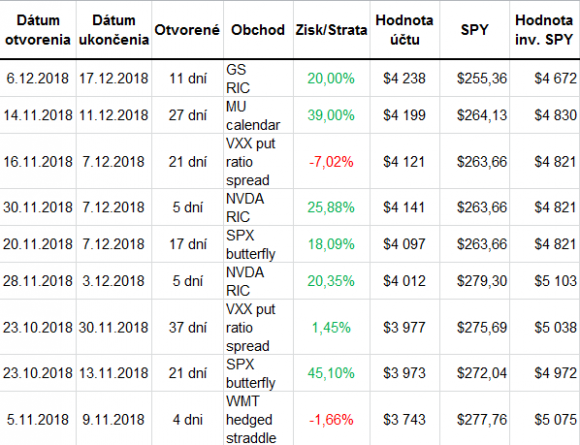Select the MU calendar trade cell
The width and height of the screenshot is (580, 445).
253,115
